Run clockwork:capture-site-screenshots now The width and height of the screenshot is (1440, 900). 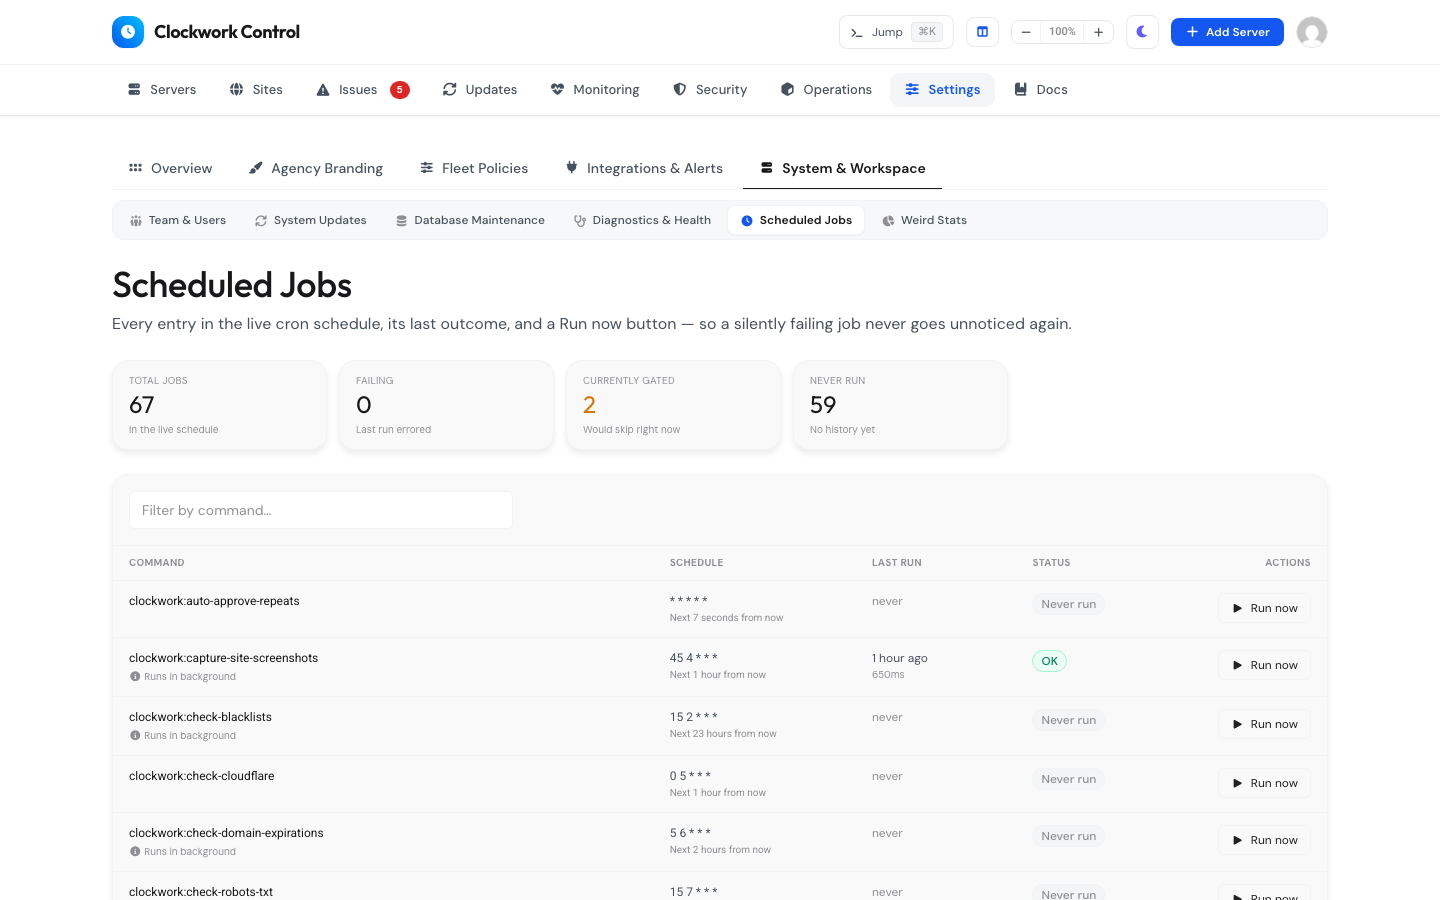point(1264,665)
